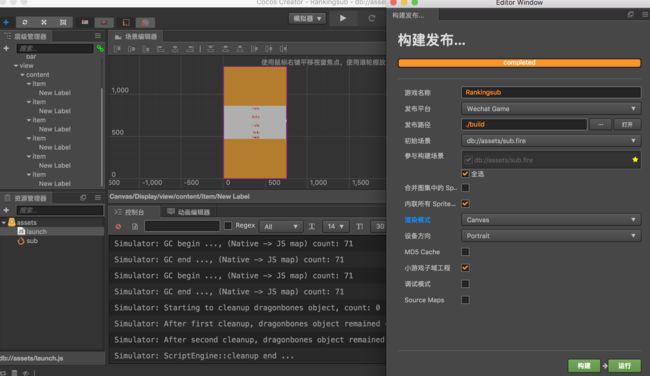Click the green link icon beside hierarchy search
This screenshot has width=650, height=376.
tap(100, 49)
